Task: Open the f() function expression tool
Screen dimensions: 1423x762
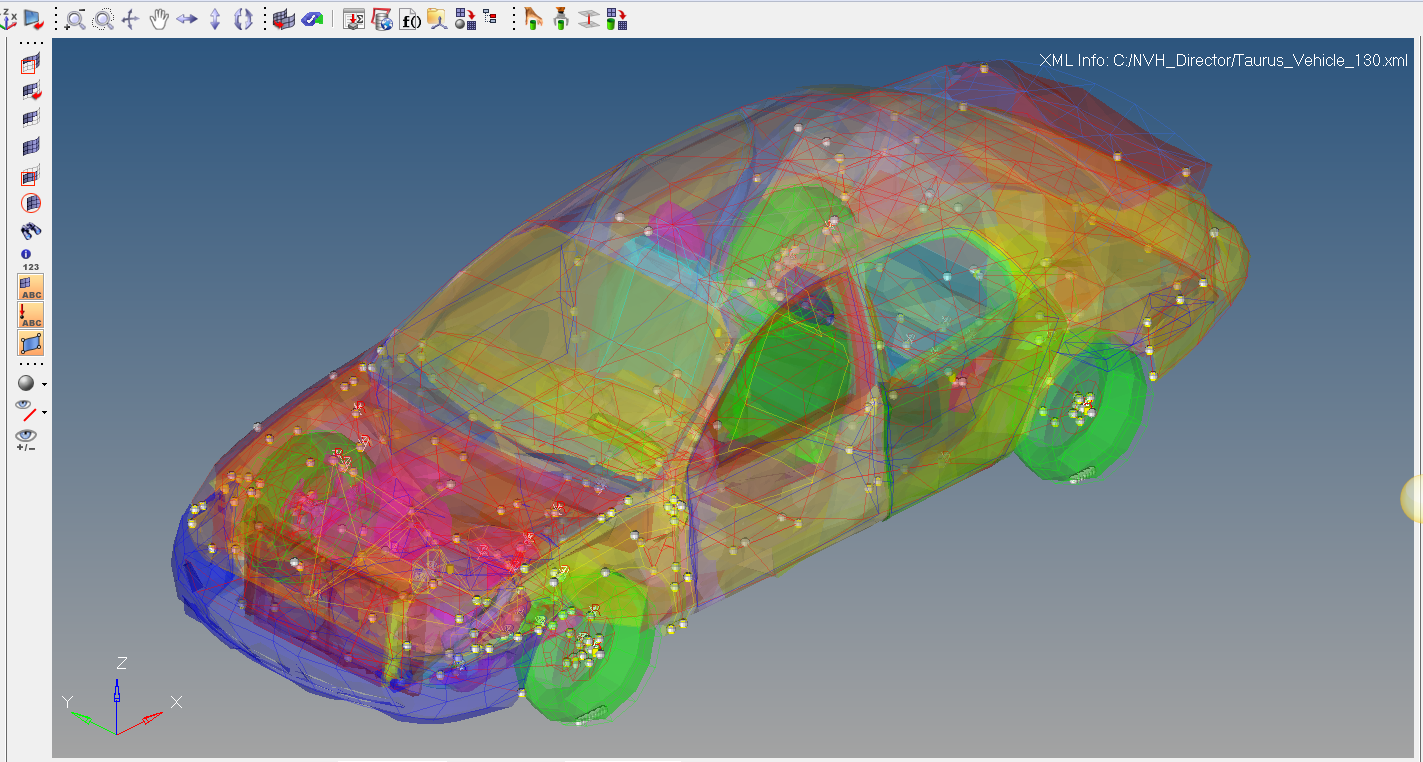Action: click(x=410, y=19)
